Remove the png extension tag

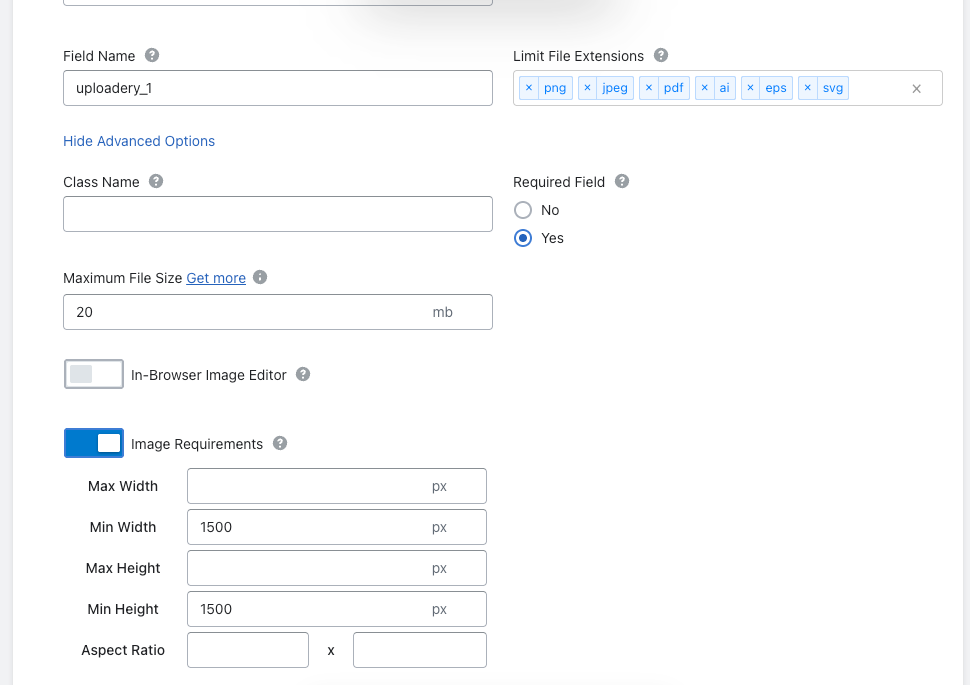(529, 88)
